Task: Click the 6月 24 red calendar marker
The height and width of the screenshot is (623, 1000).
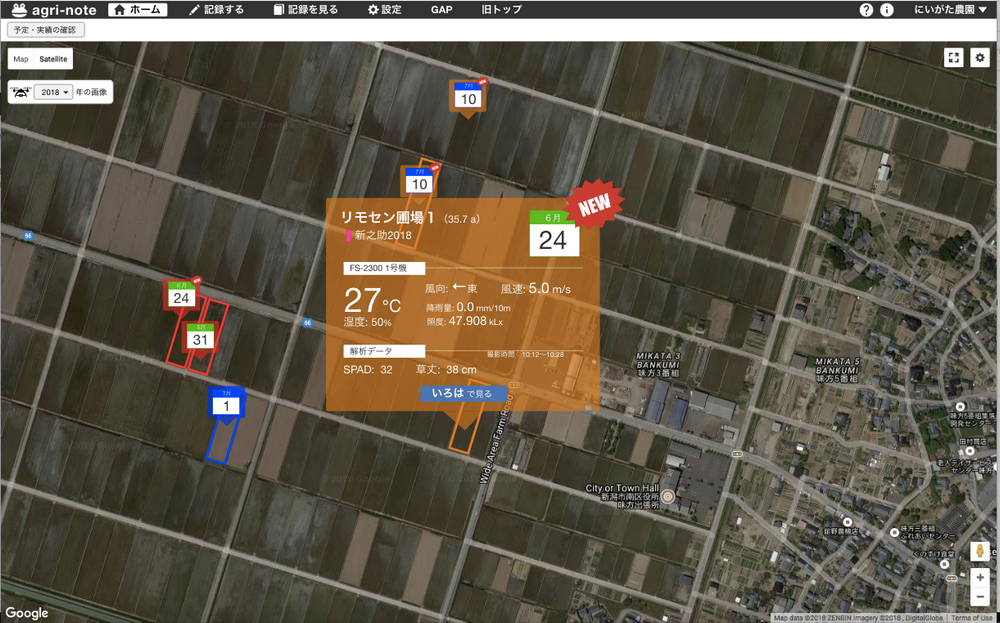Action: point(182,296)
